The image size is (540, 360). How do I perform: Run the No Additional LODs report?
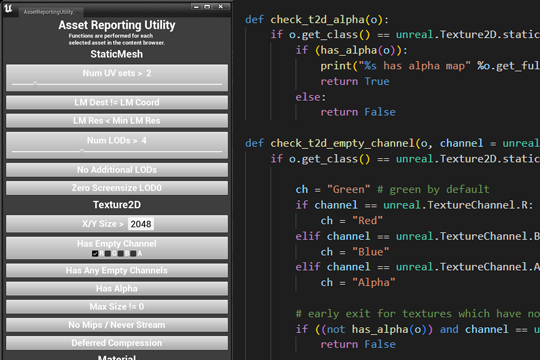pos(117,170)
